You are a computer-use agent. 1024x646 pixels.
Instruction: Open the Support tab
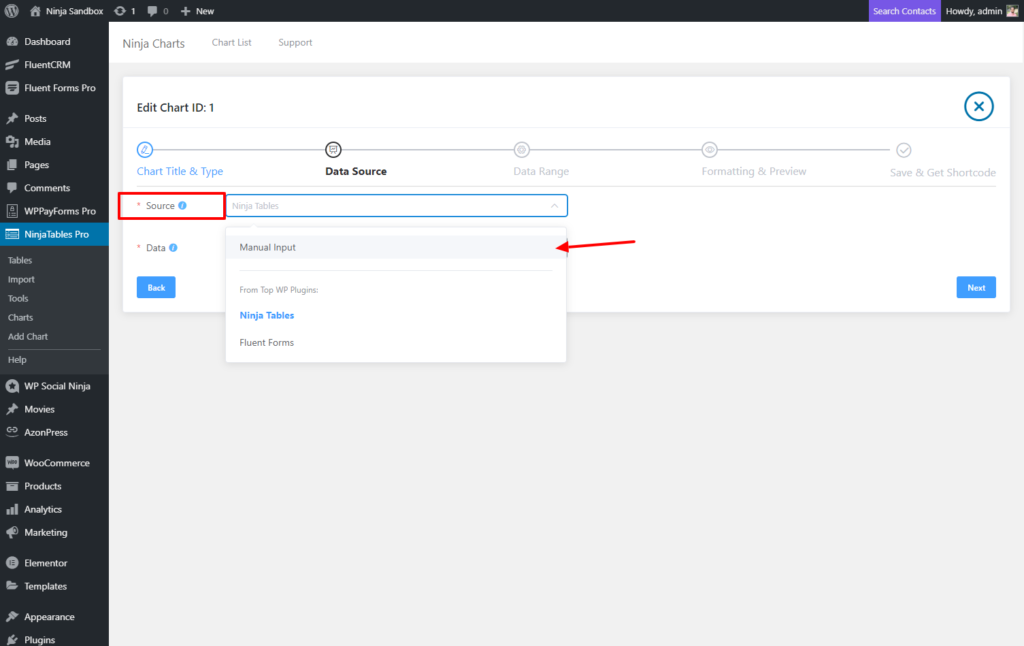click(295, 43)
